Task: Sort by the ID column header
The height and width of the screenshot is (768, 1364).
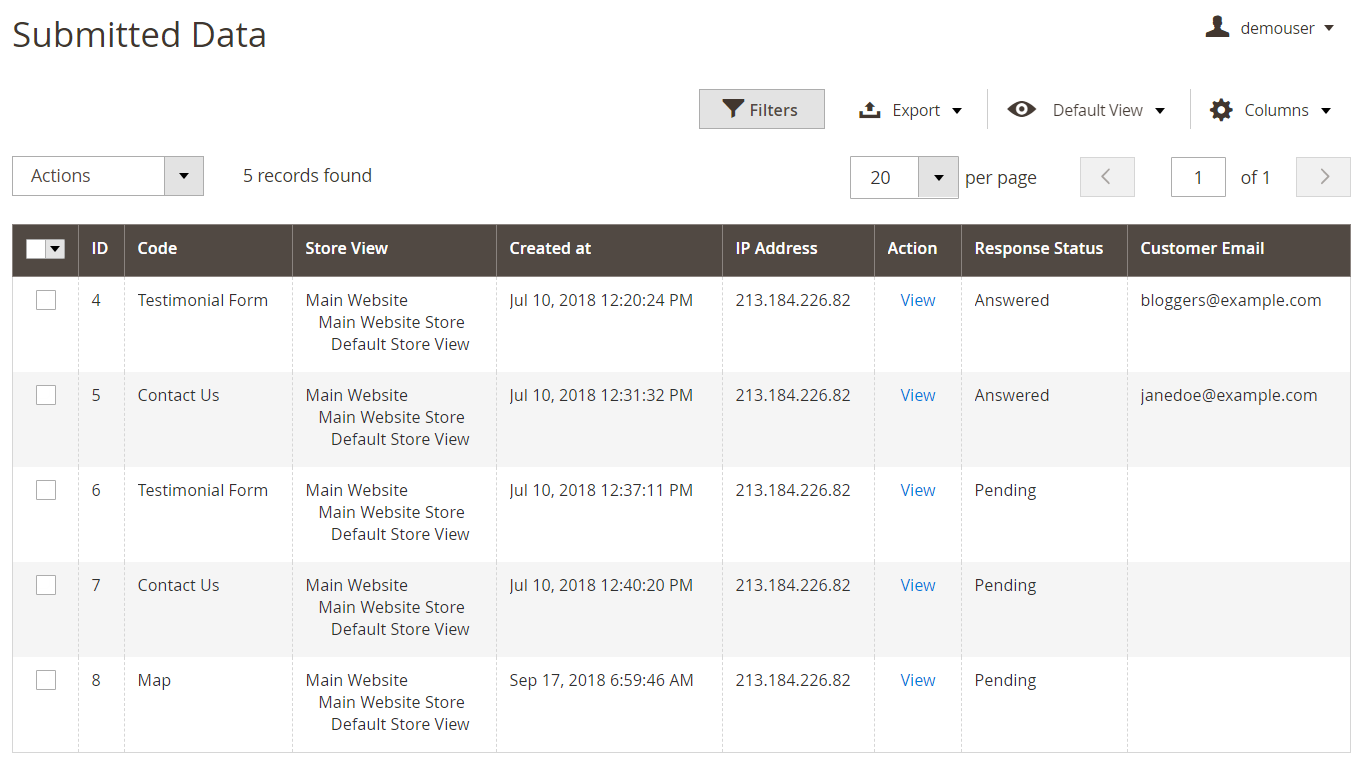Action: pyautogui.click(x=100, y=248)
